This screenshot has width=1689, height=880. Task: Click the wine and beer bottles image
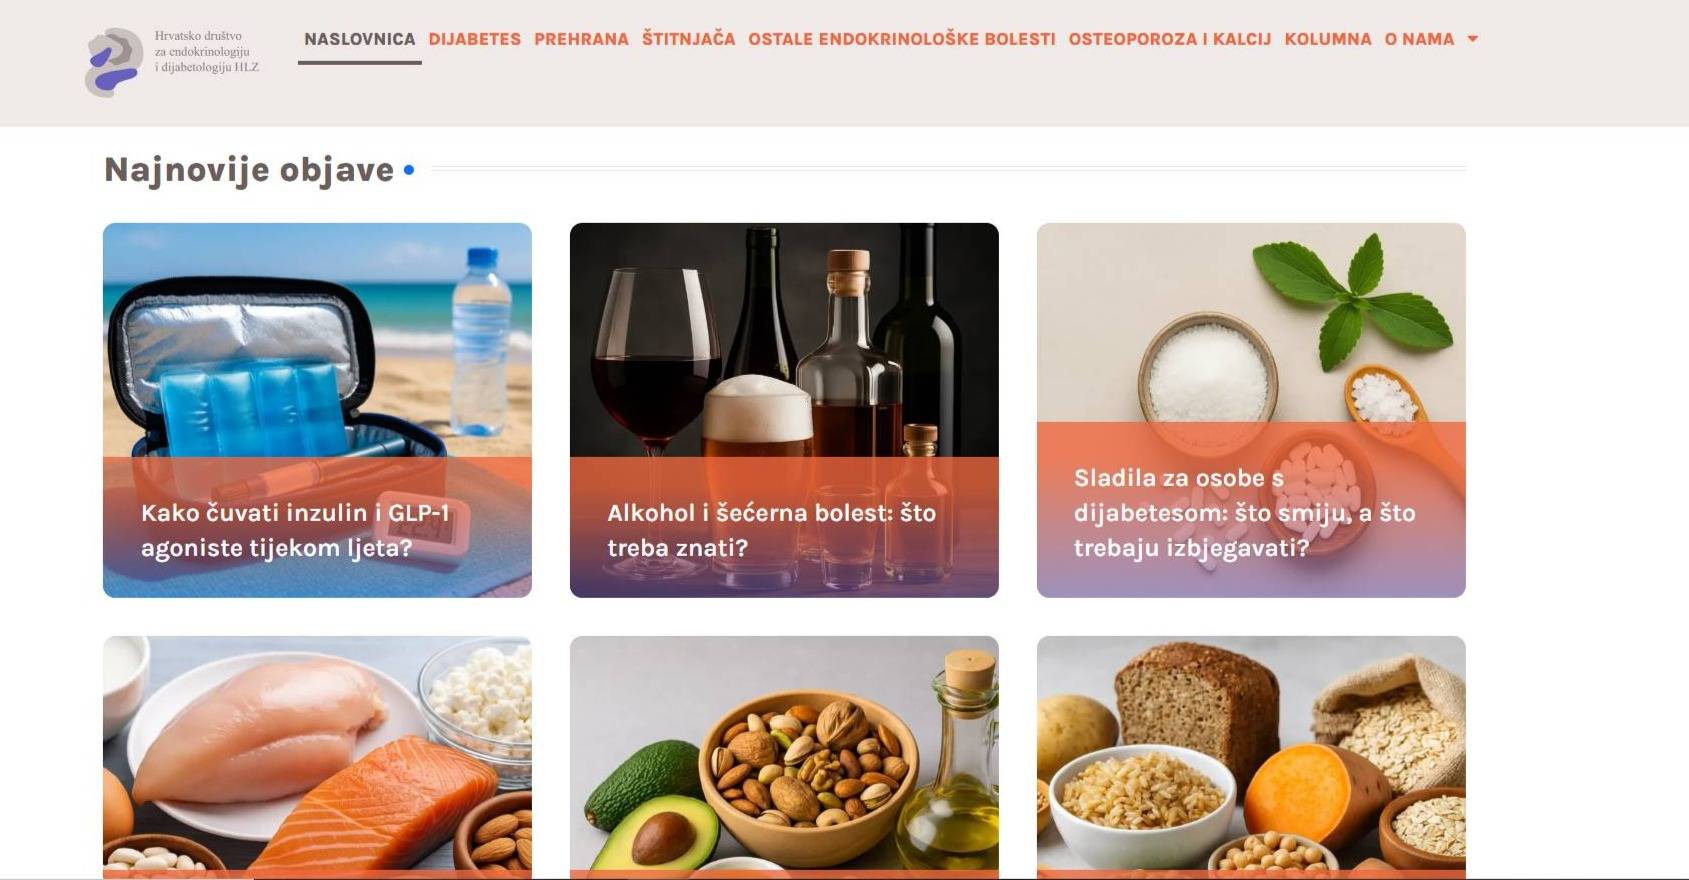[x=784, y=340]
